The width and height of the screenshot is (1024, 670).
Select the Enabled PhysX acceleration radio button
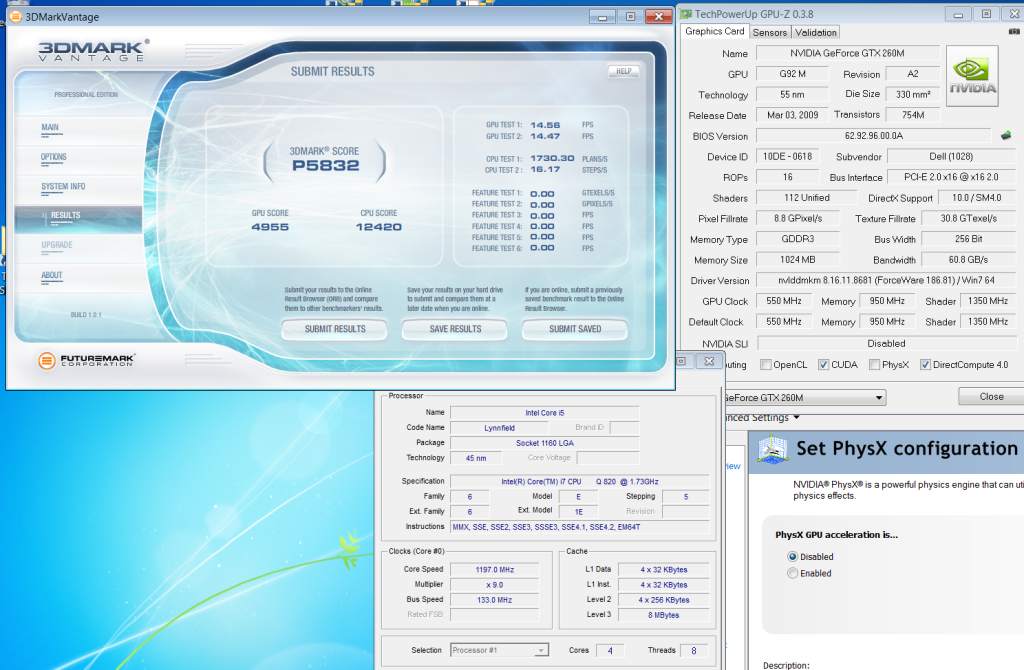[x=793, y=573]
